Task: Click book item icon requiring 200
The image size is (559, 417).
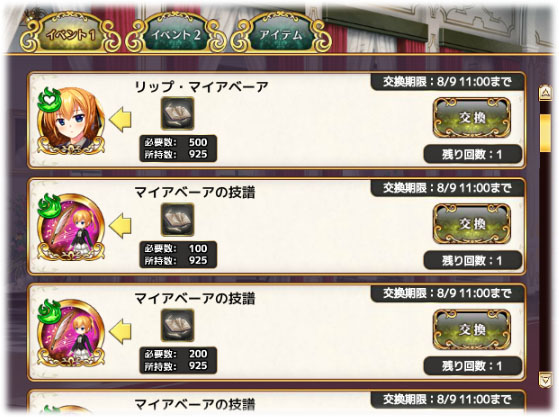Action: [178, 325]
